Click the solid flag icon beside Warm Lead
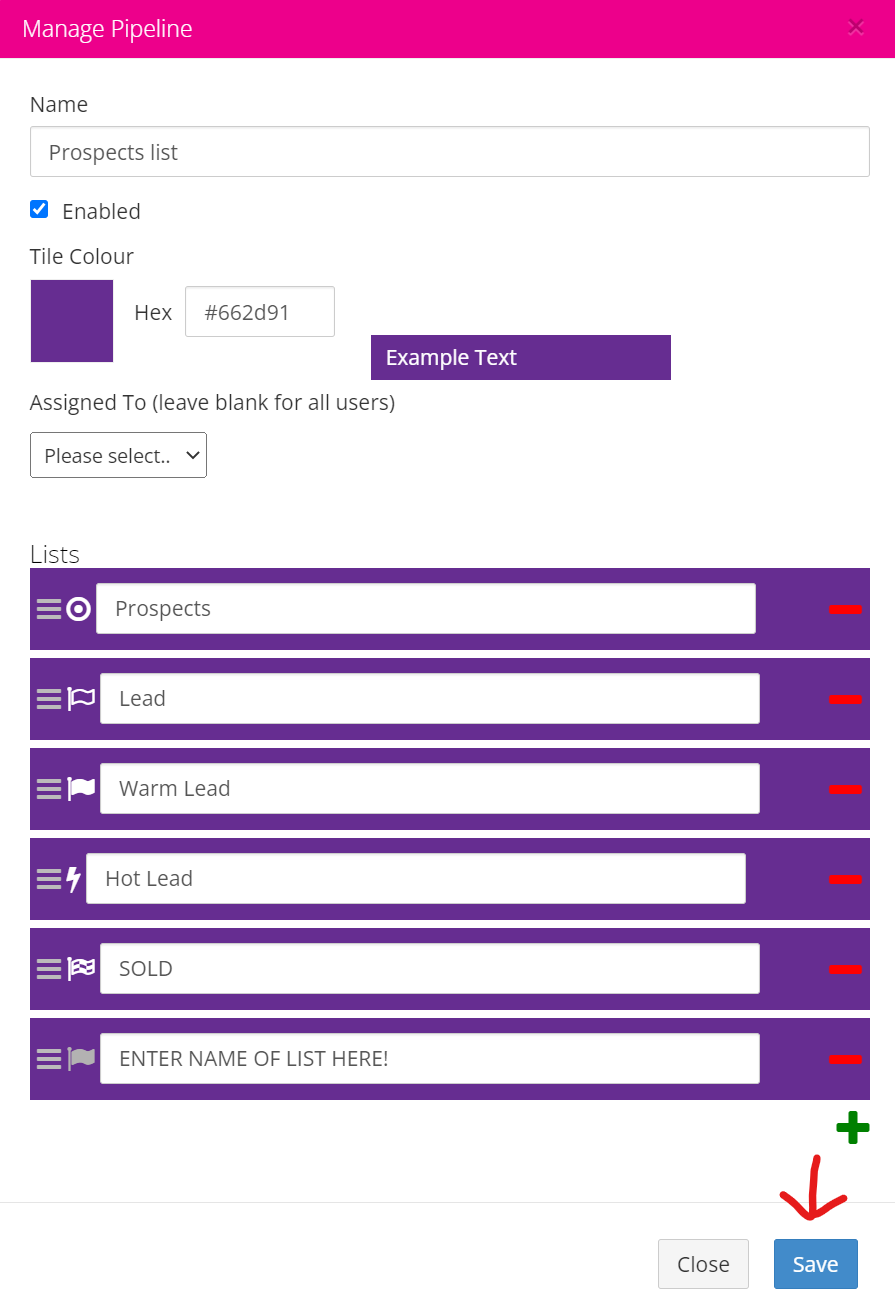Screen dimensions: 895x1312 [81, 789]
